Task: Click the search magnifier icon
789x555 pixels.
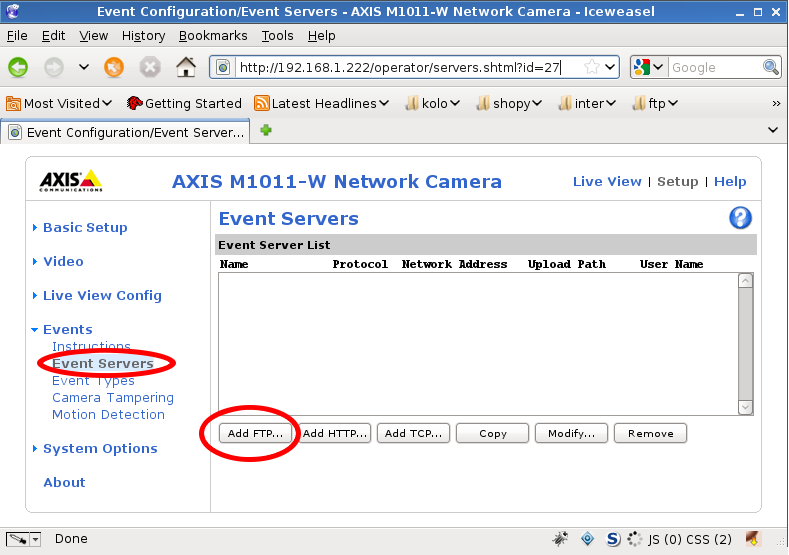Action: click(x=770, y=67)
